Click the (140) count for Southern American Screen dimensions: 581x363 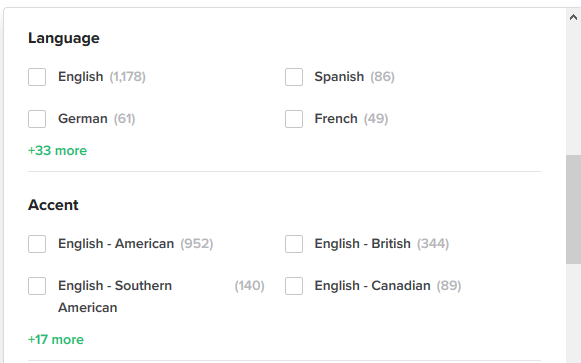coord(249,286)
